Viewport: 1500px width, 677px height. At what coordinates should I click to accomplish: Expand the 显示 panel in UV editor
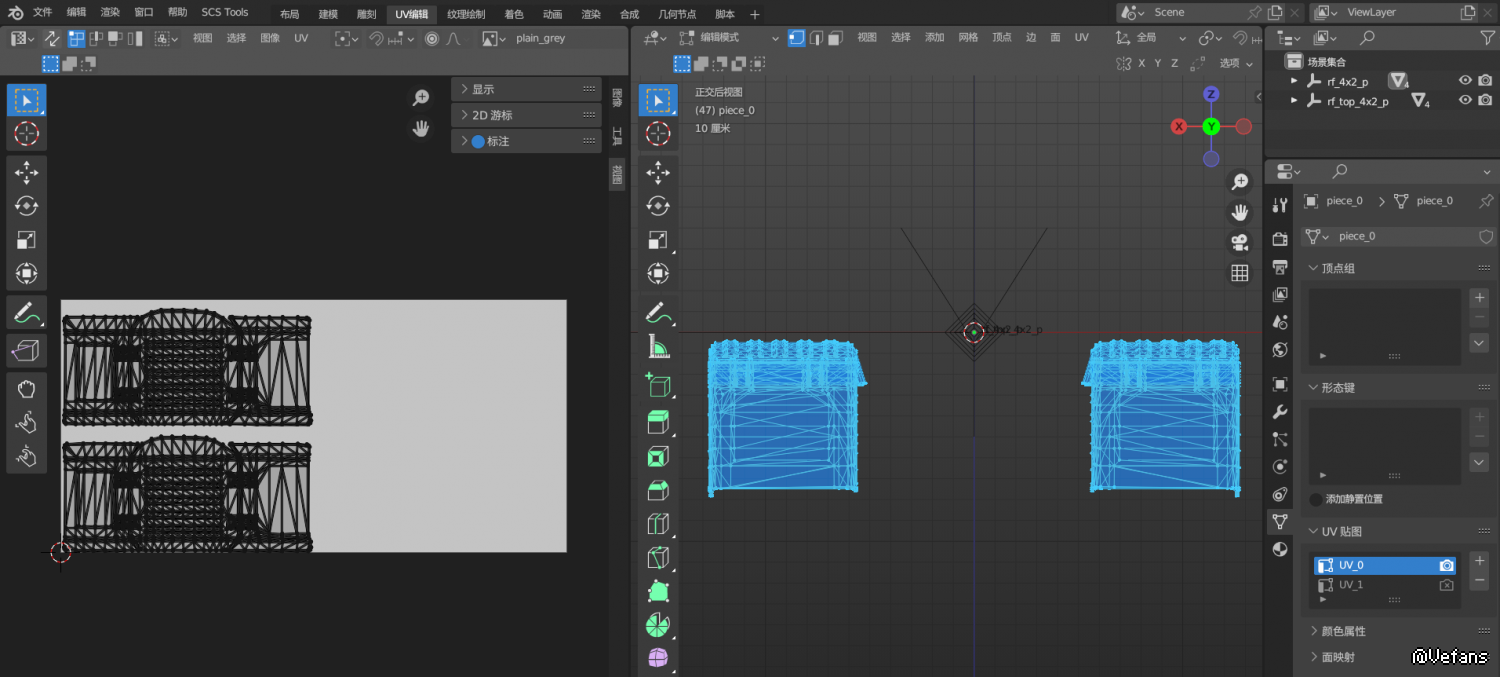coord(484,89)
